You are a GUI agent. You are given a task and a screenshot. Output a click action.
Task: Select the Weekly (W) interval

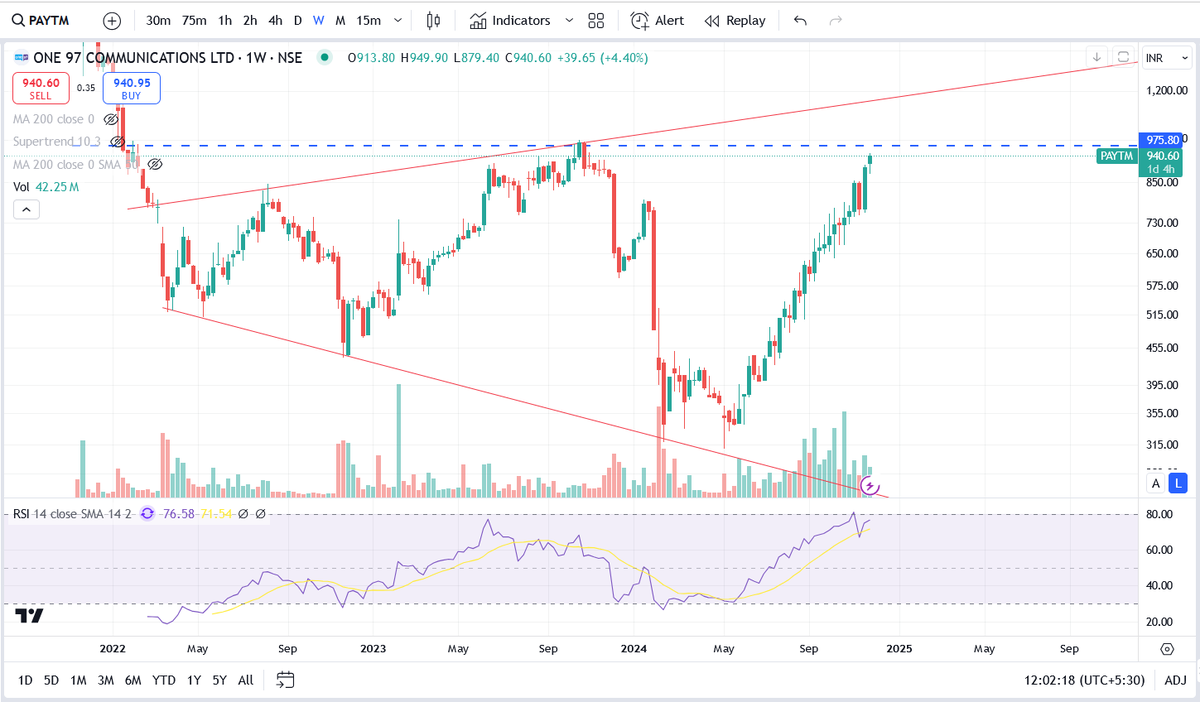click(x=318, y=20)
